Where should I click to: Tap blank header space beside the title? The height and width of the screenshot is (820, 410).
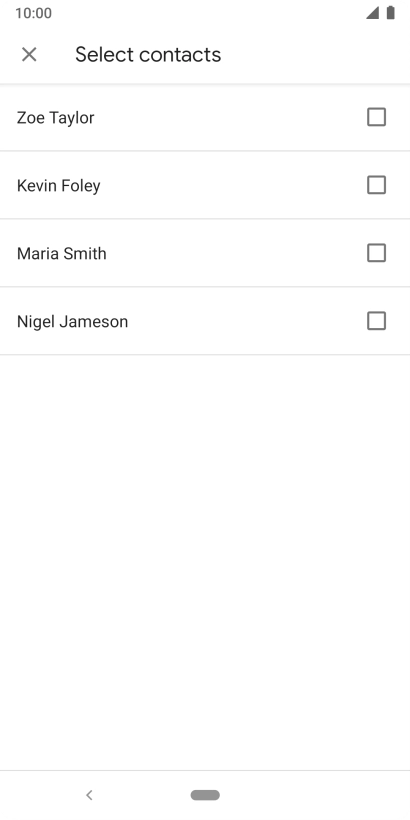tap(314, 54)
